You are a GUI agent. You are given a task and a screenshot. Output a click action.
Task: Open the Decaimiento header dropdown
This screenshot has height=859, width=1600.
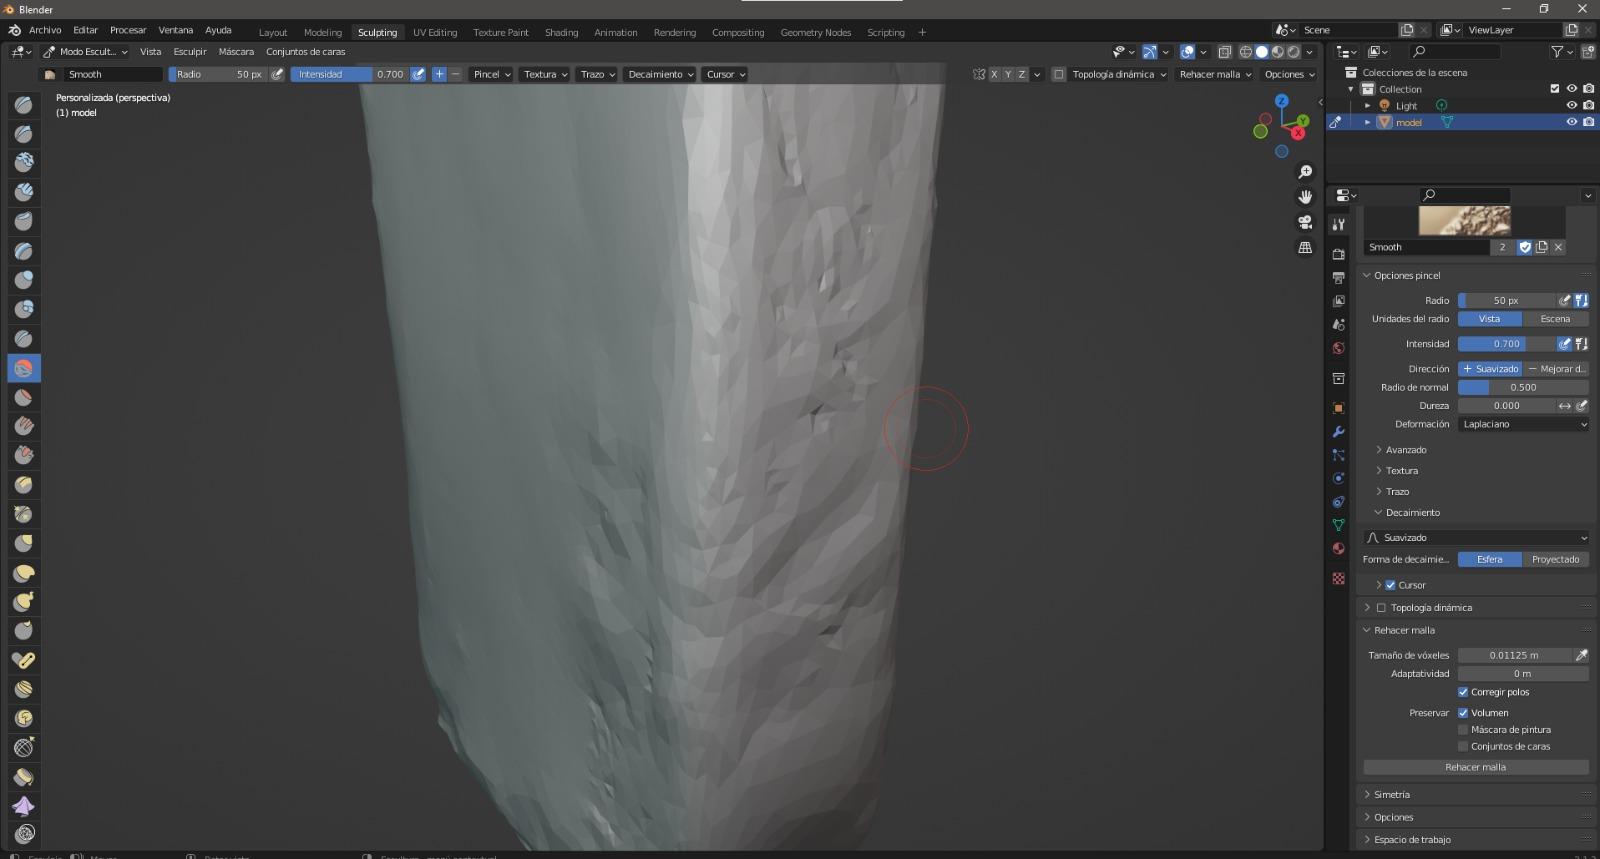pos(660,74)
